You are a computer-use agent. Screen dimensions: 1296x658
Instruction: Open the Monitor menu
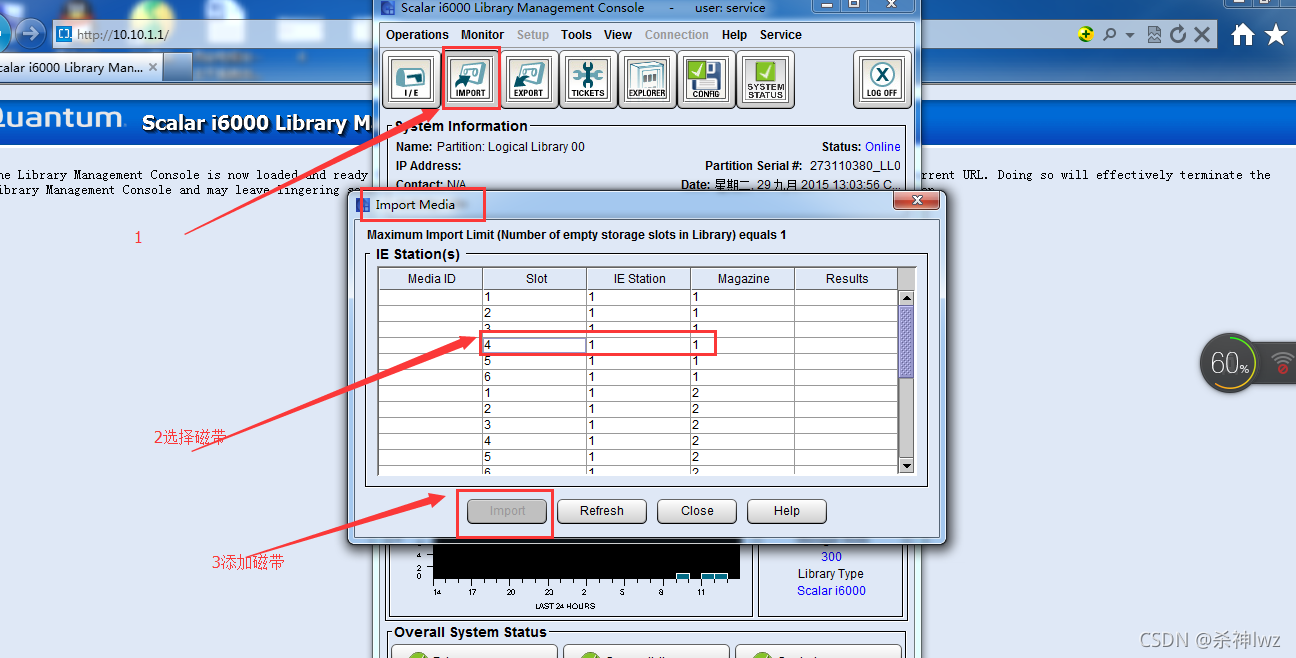(x=483, y=35)
